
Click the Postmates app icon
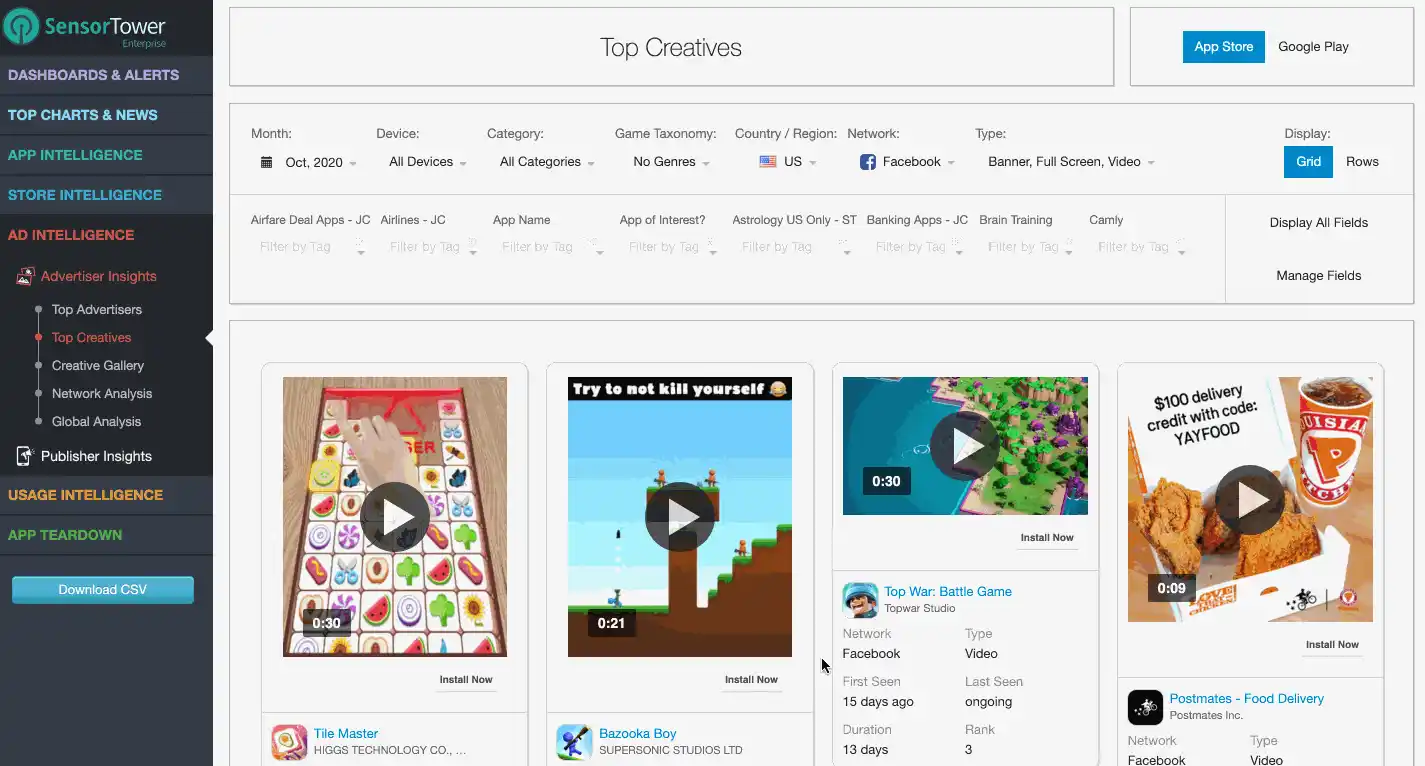click(x=1145, y=707)
